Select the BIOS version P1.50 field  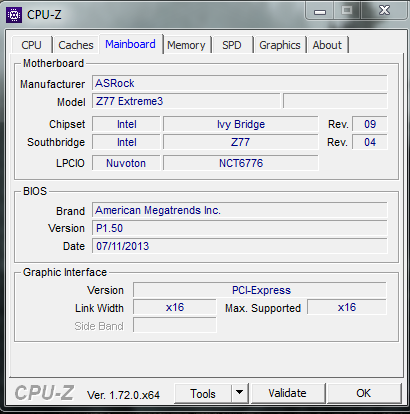pos(240,228)
